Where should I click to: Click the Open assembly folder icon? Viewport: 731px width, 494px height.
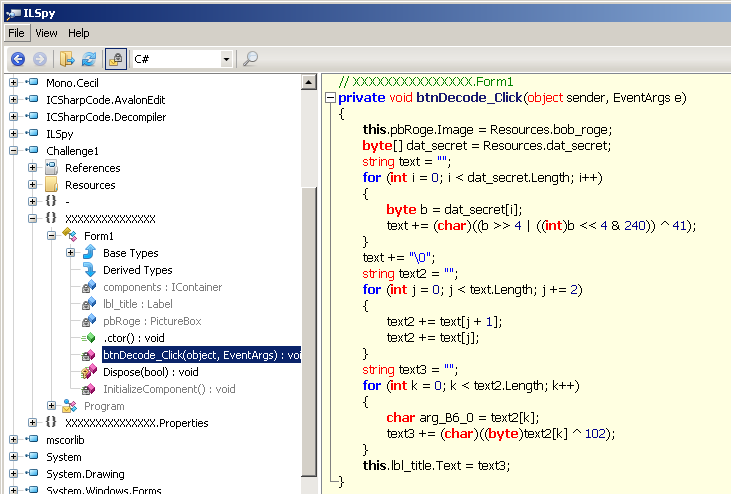pos(67,59)
